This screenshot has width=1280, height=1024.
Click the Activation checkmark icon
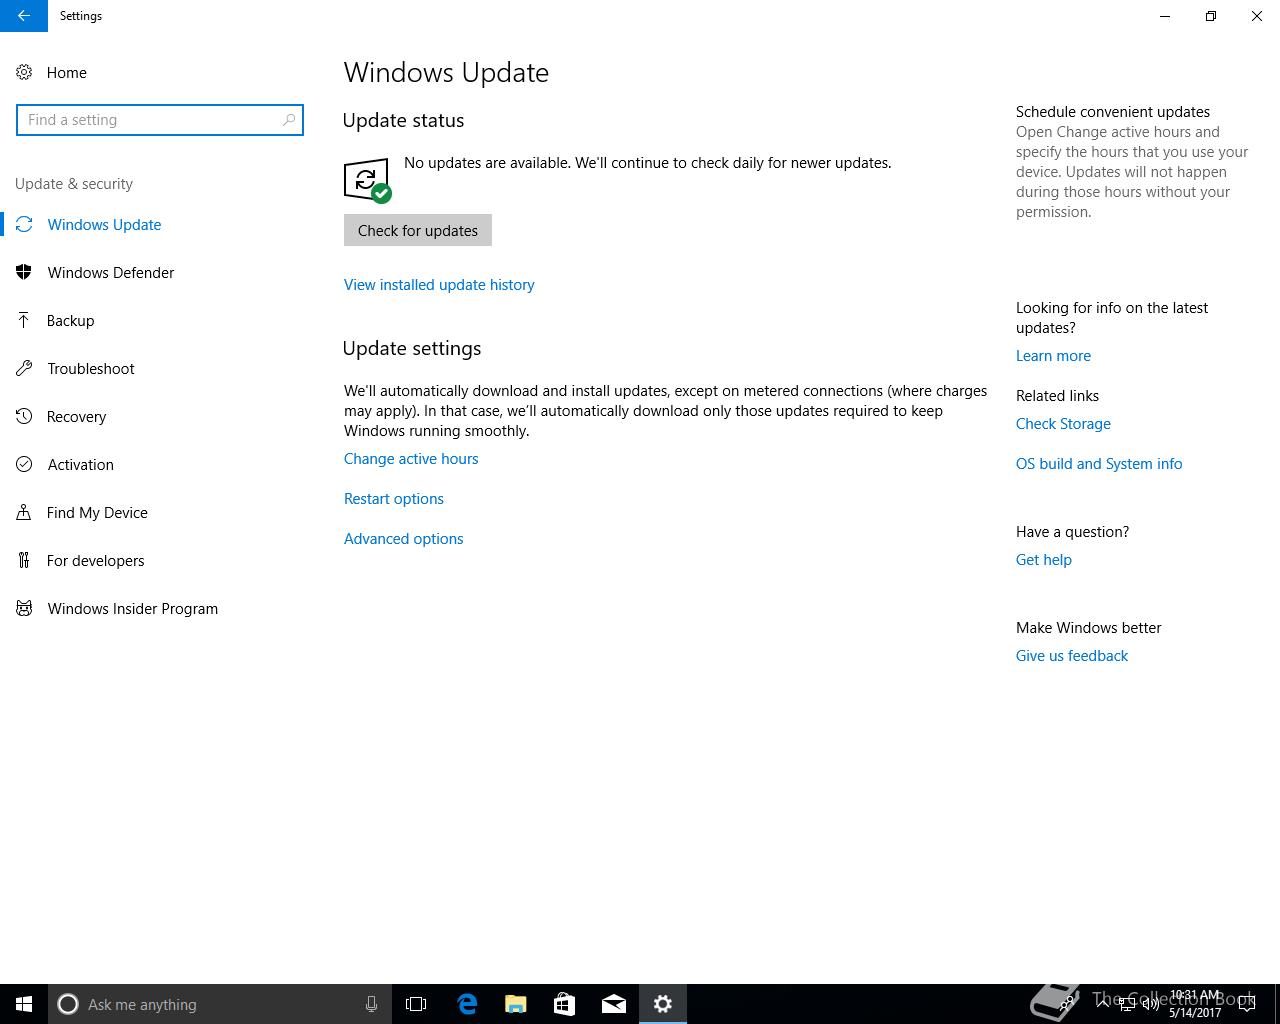pyautogui.click(x=24, y=464)
